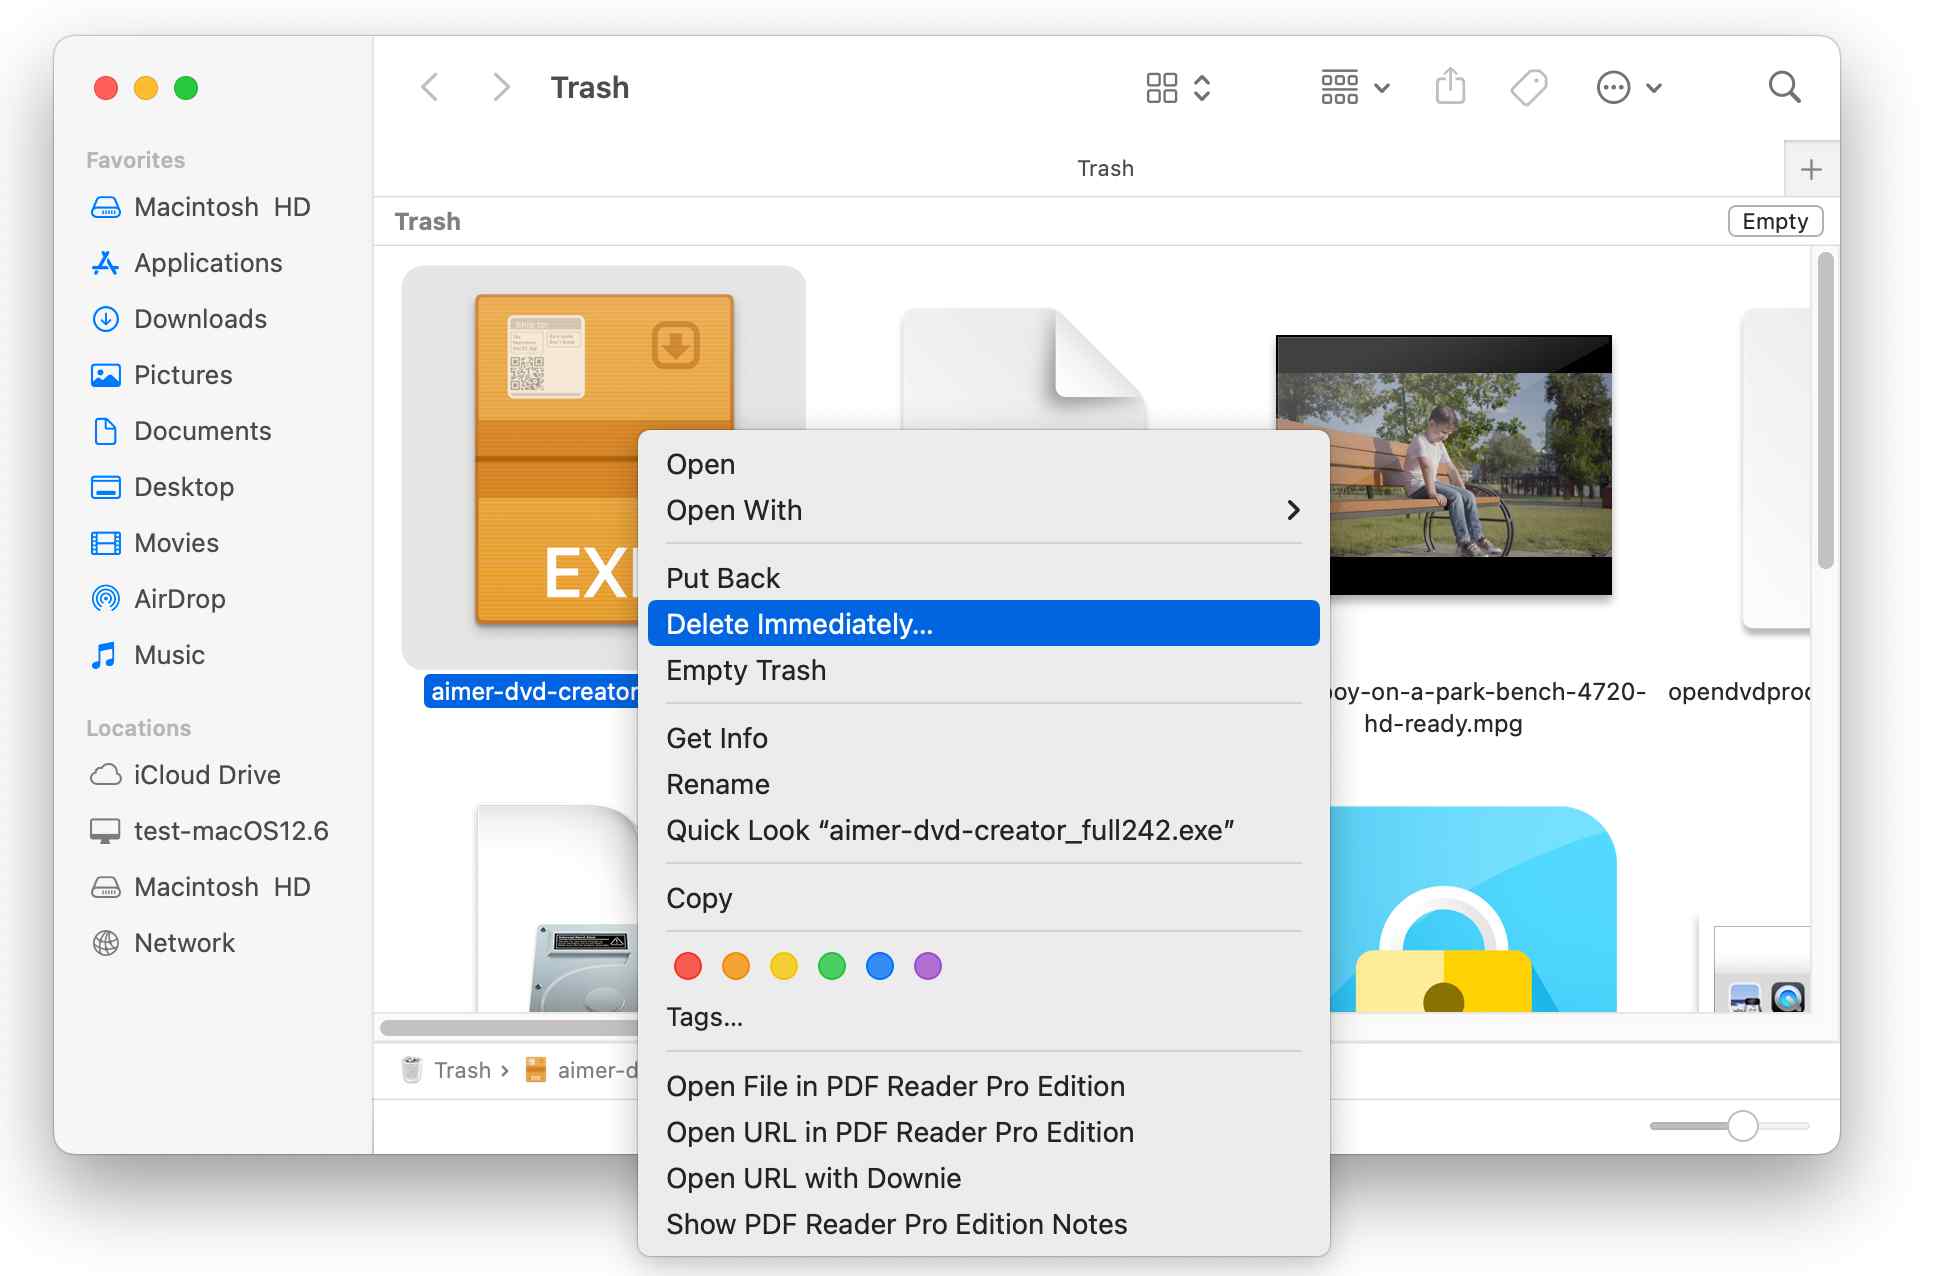
Task: Open the icon view switcher dropdown
Action: pos(1178,87)
